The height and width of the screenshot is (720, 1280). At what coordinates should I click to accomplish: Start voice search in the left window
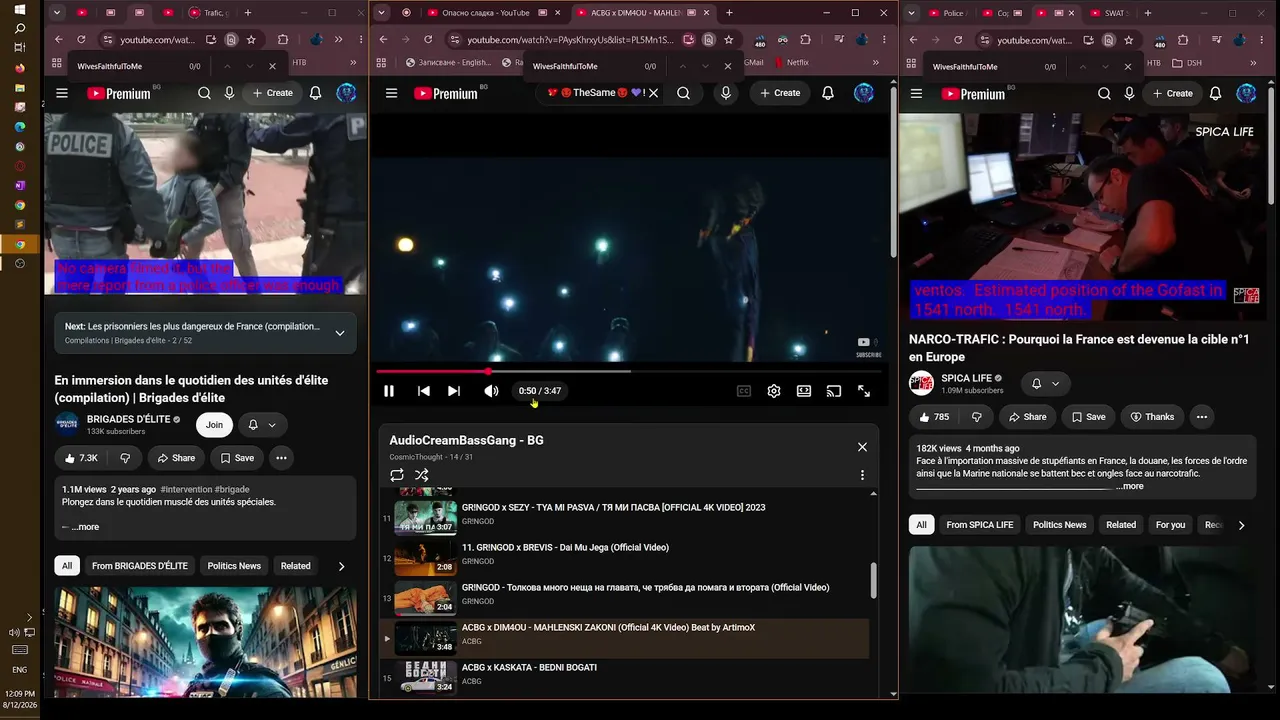(229, 93)
